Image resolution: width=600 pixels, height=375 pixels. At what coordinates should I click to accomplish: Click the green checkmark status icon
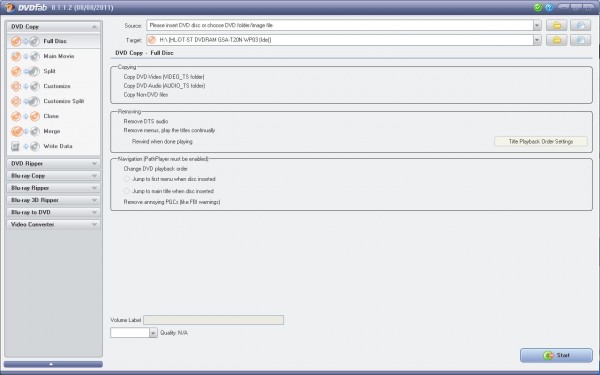(x=538, y=7)
